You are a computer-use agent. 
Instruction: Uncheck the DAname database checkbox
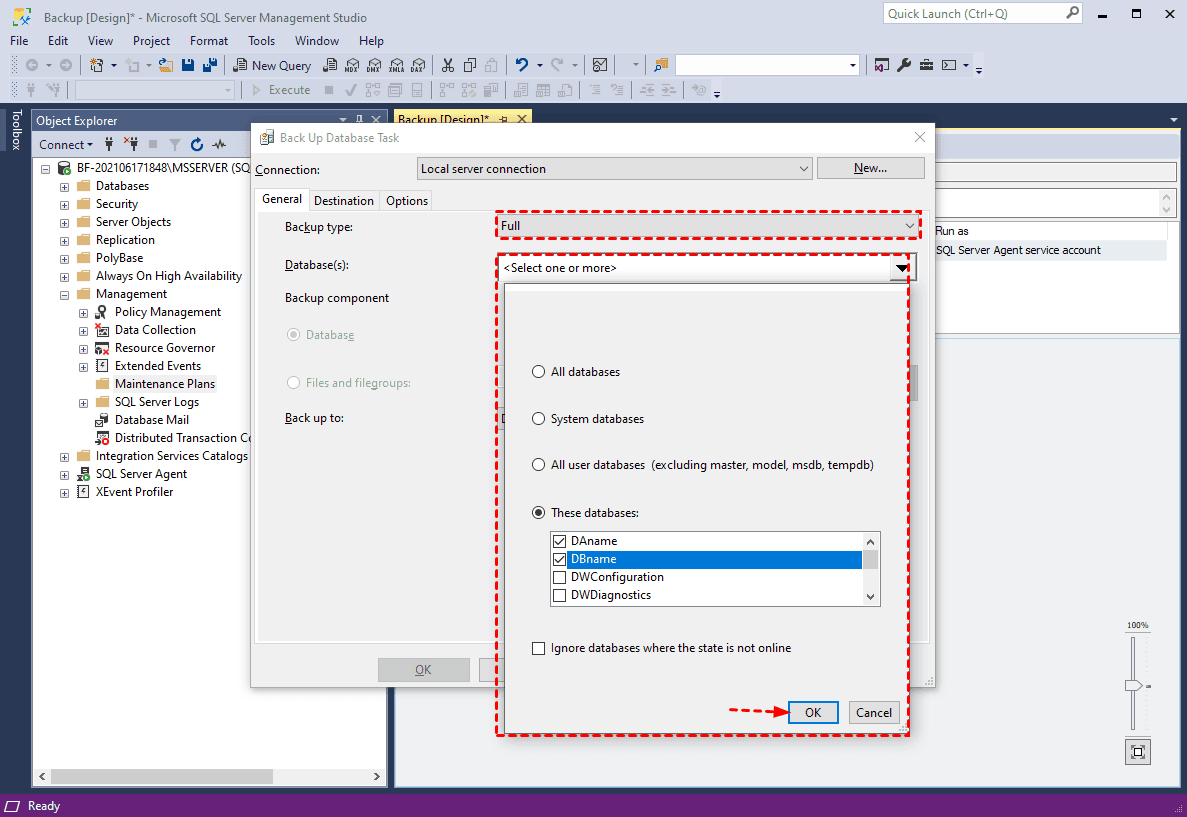click(559, 541)
